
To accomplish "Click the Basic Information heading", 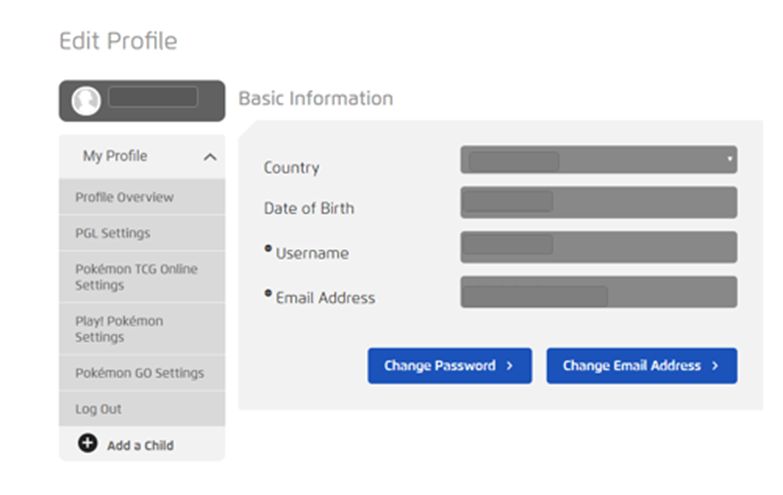I will (316, 98).
